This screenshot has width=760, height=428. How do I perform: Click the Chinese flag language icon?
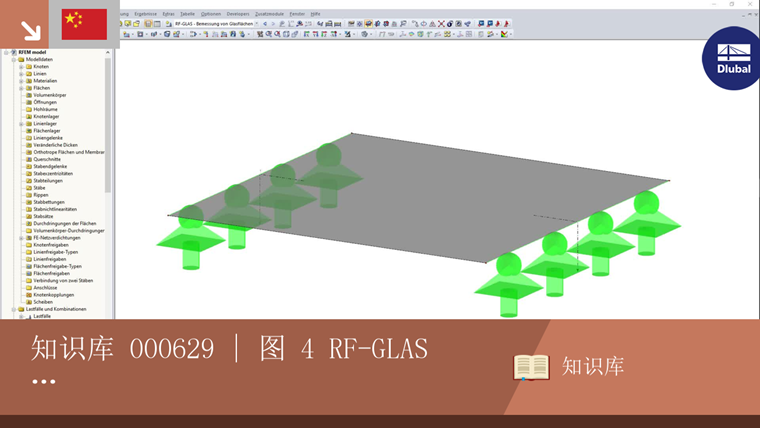pos(84,24)
